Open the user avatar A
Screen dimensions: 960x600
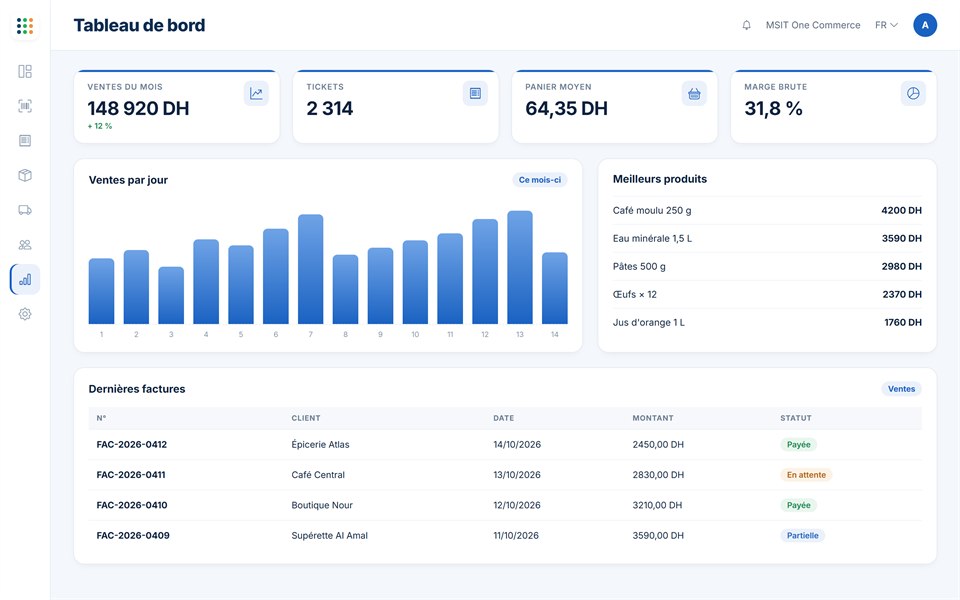[925, 25]
